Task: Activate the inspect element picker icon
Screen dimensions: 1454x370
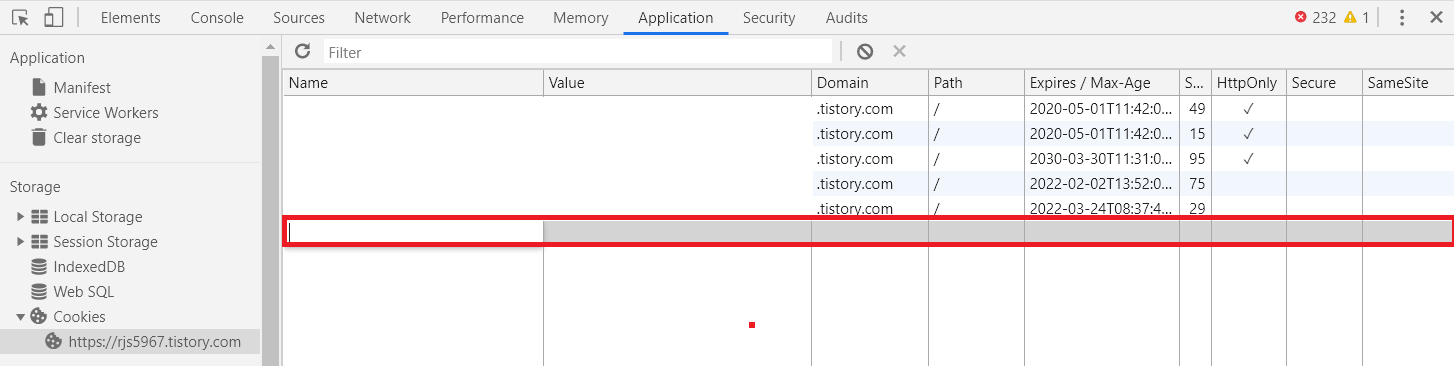Action: (x=20, y=18)
